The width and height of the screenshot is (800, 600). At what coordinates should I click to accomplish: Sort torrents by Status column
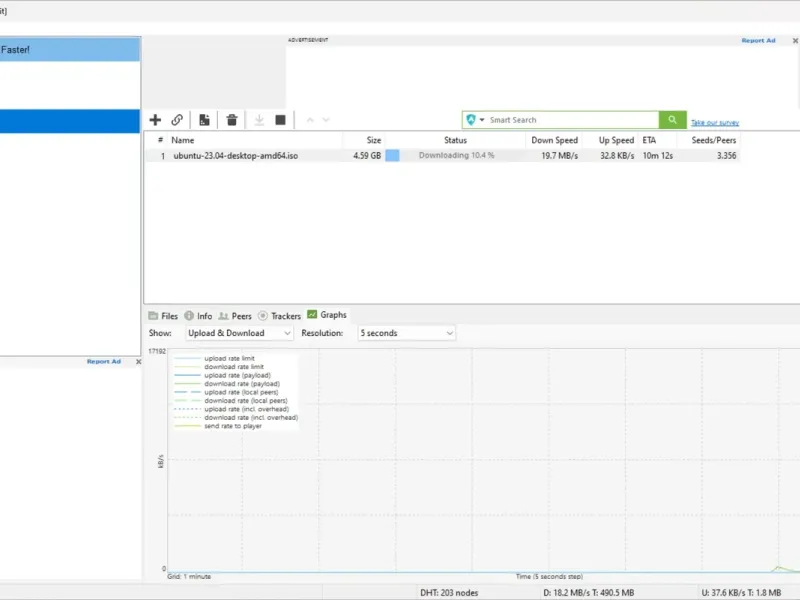pyautogui.click(x=455, y=140)
